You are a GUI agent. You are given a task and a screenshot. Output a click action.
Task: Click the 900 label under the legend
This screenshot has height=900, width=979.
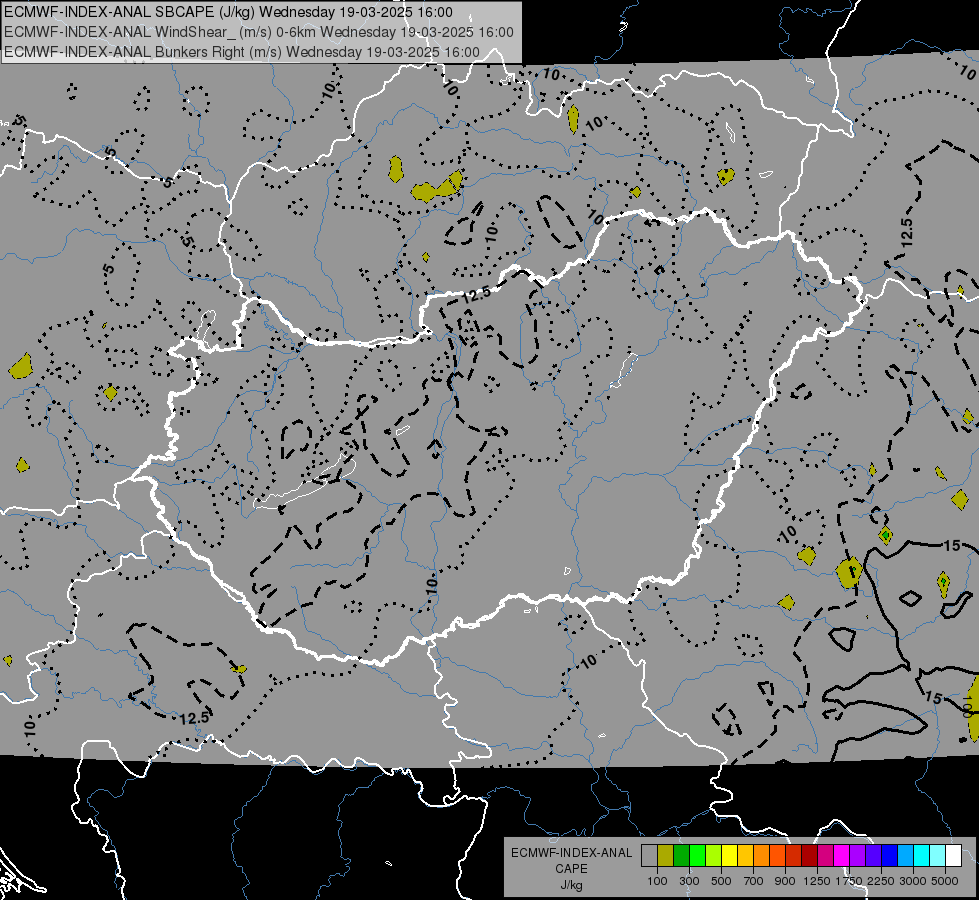(x=785, y=881)
